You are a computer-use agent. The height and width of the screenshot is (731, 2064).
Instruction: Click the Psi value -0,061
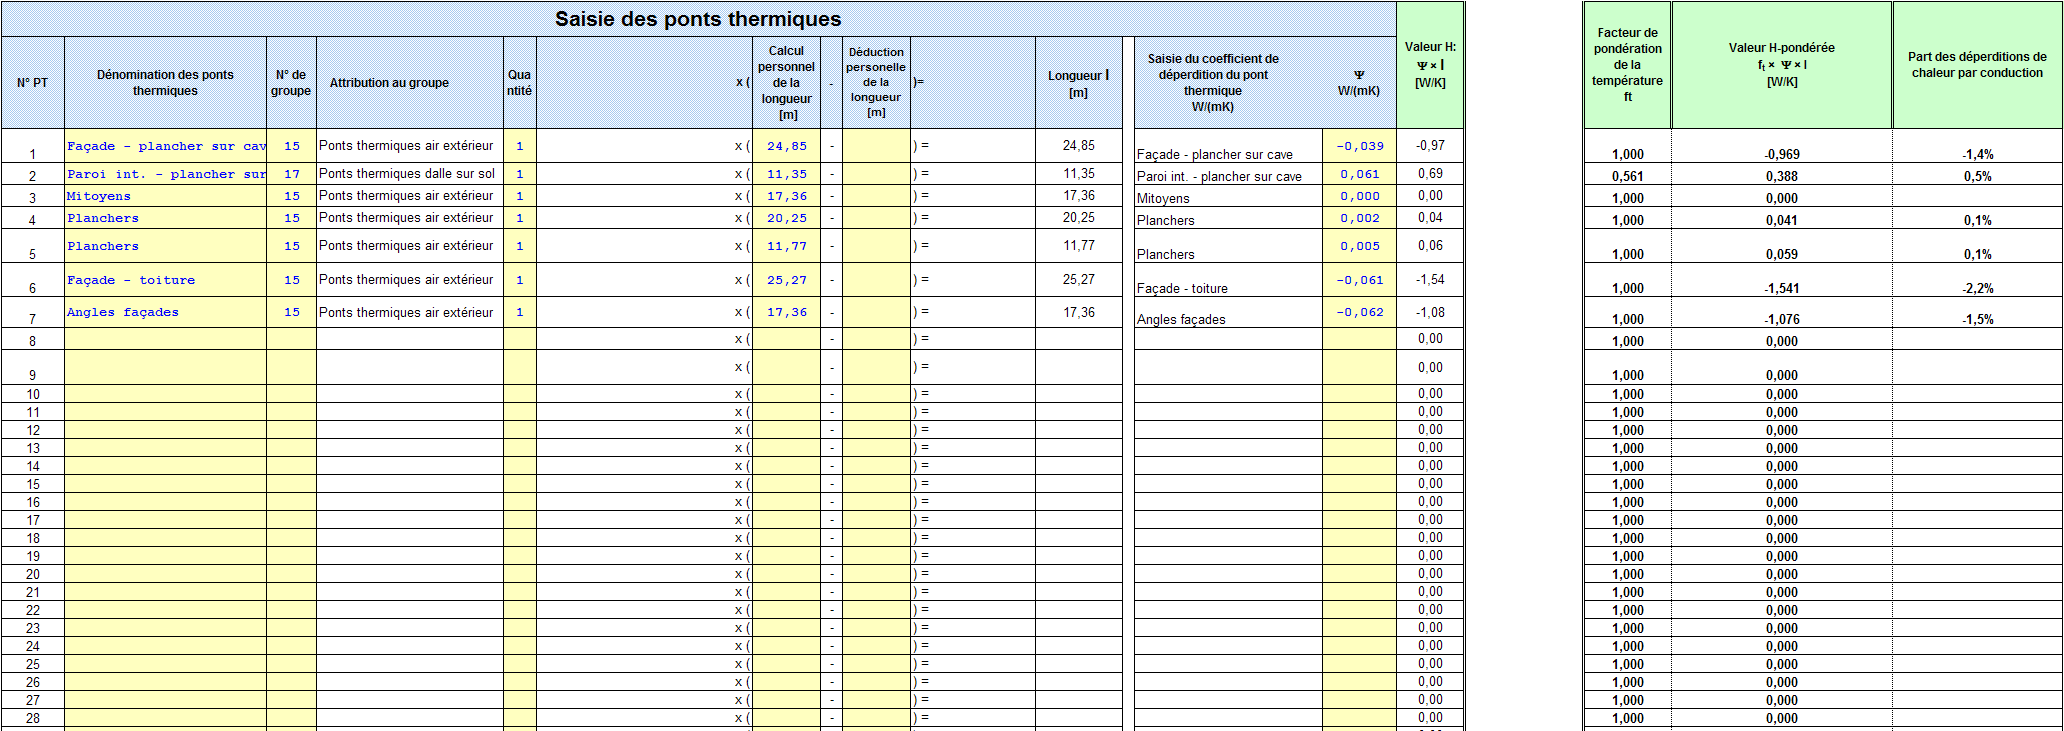1360,280
